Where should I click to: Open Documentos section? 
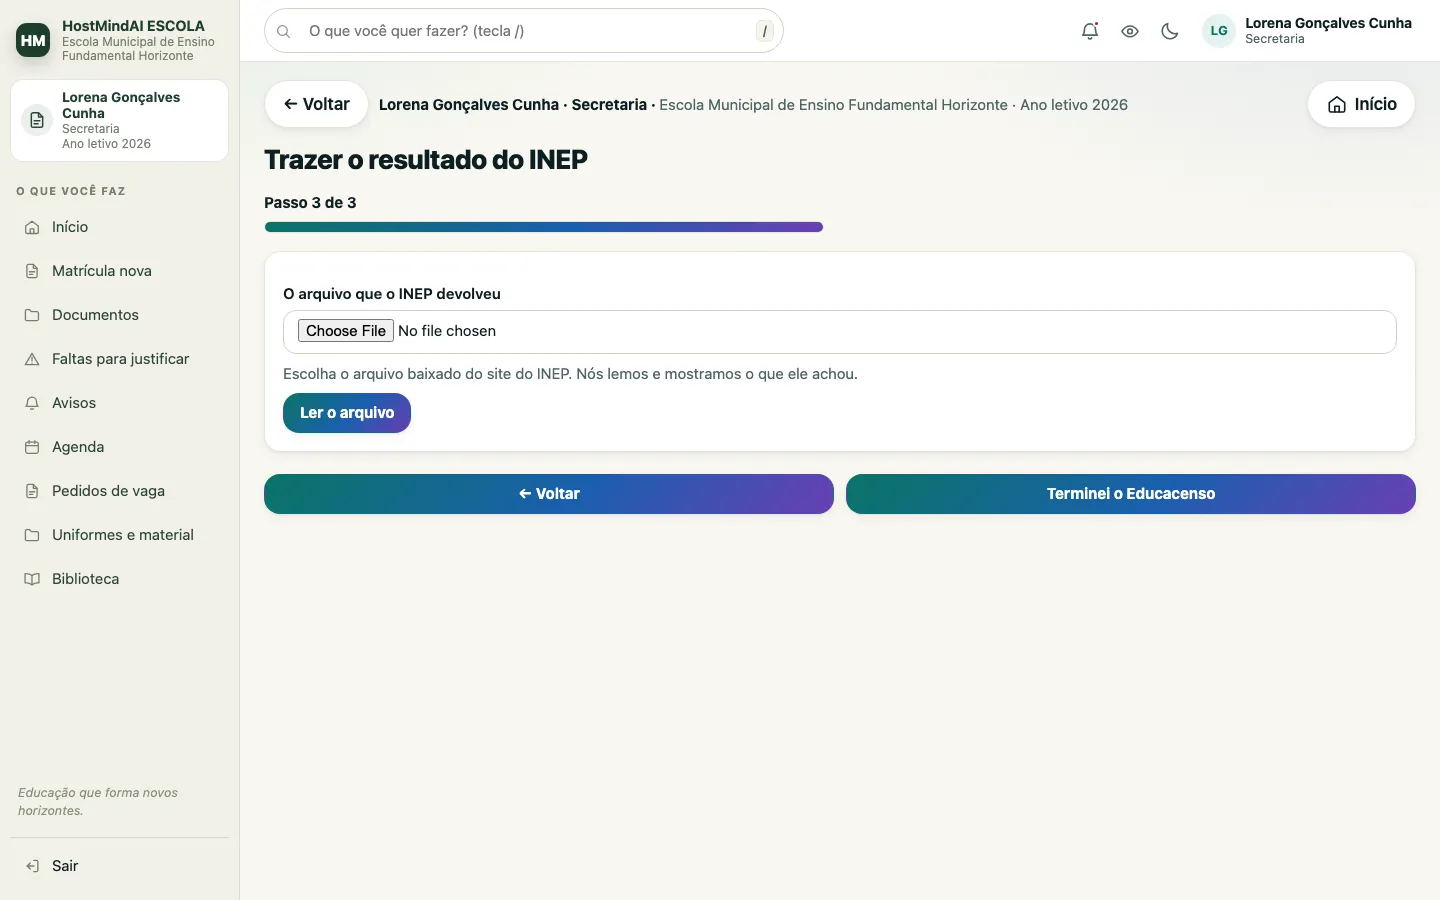click(120, 315)
